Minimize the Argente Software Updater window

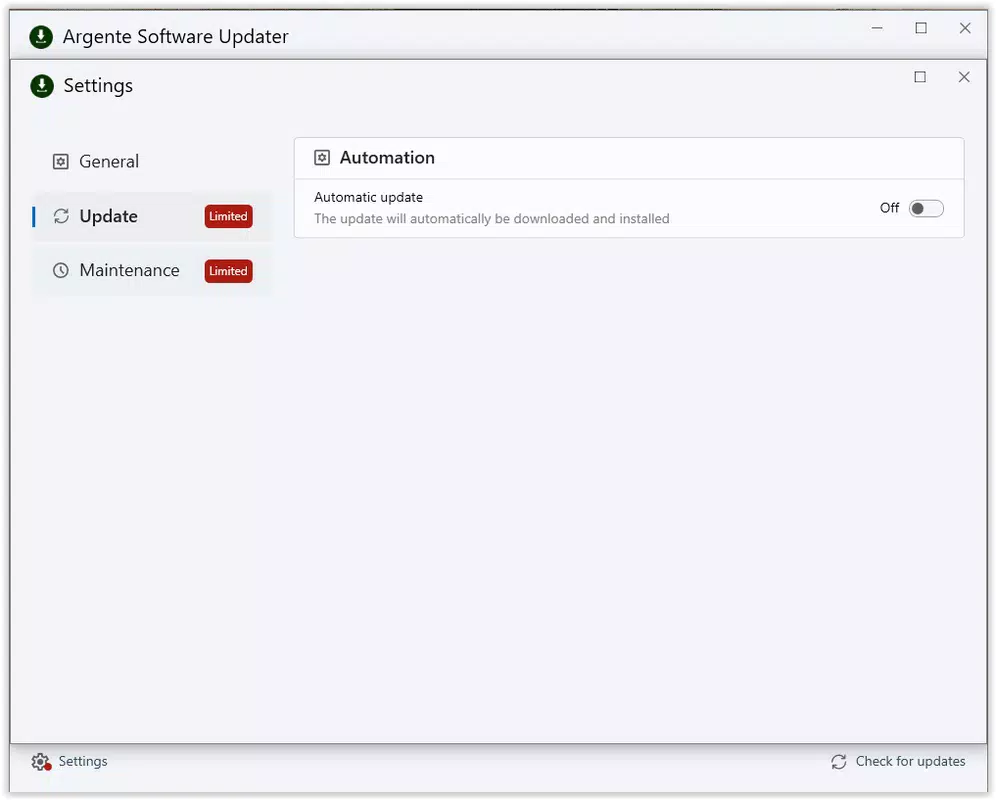tap(877, 28)
